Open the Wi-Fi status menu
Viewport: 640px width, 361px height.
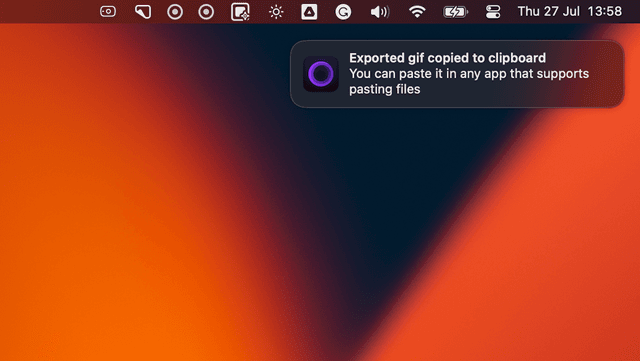click(417, 12)
